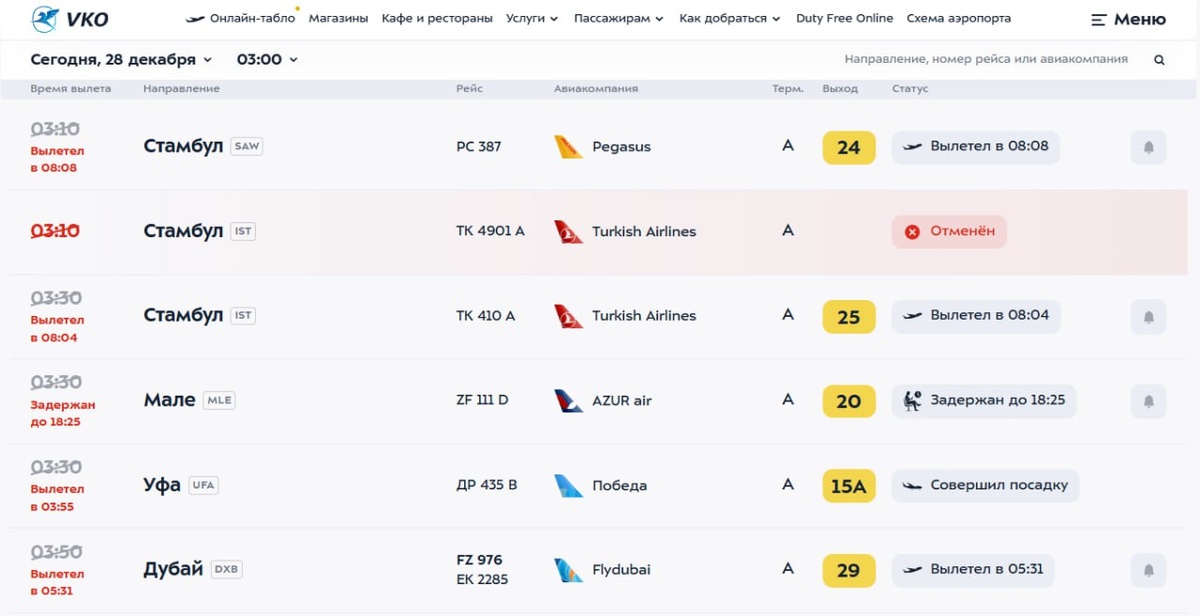Open the 'Магазины' menu item
Image resolution: width=1200 pixels, height=616 pixels.
point(338,19)
